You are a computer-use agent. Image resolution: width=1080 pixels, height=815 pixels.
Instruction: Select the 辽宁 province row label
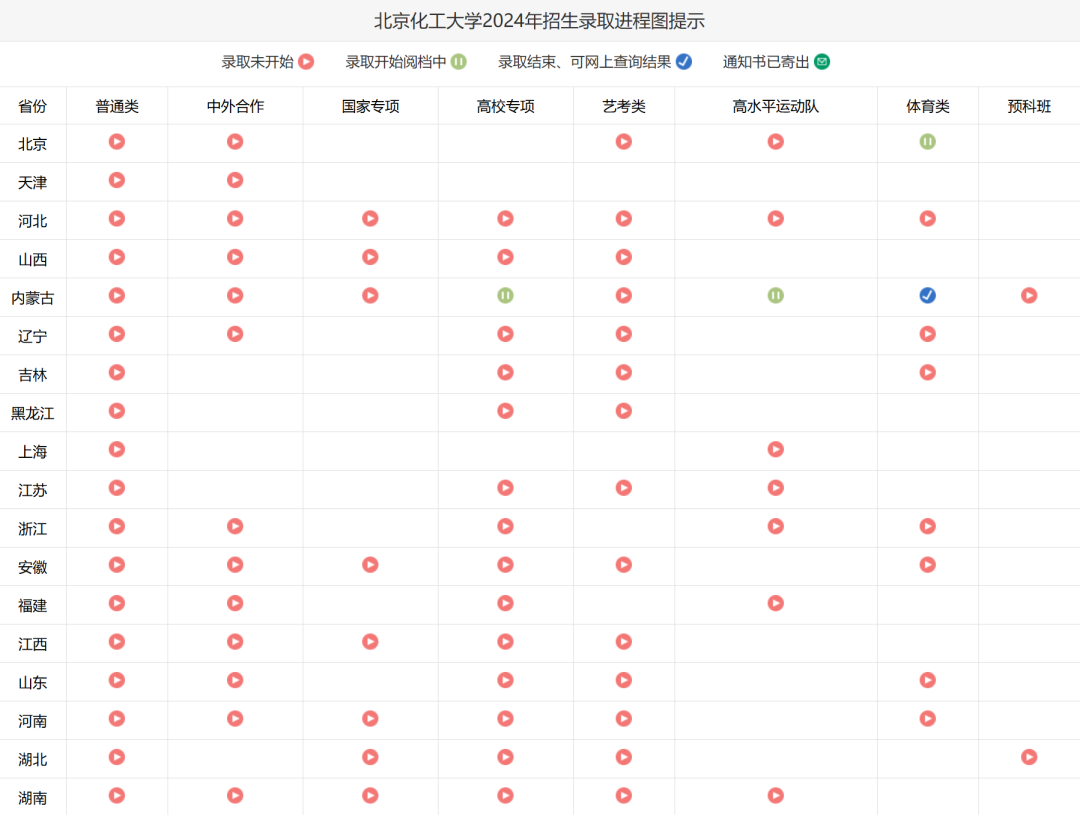(x=32, y=336)
